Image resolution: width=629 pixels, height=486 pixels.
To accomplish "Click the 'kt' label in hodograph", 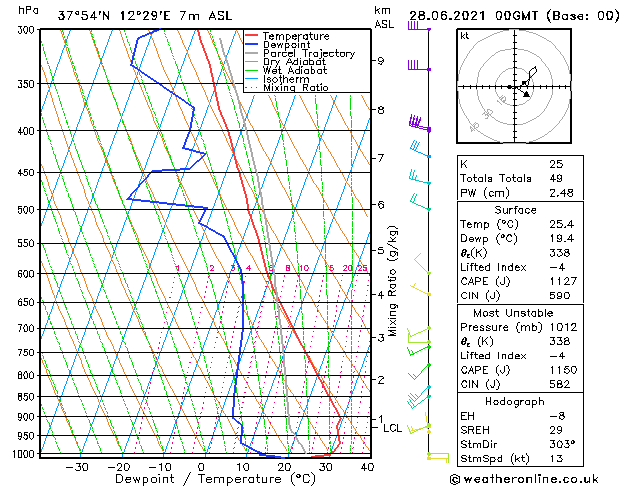I will click(465, 36).
